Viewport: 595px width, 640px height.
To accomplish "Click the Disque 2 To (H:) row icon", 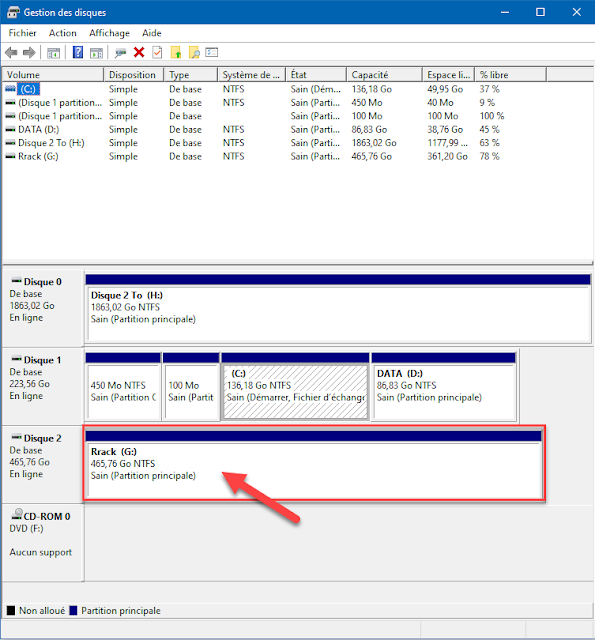I will click(x=11, y=143).
